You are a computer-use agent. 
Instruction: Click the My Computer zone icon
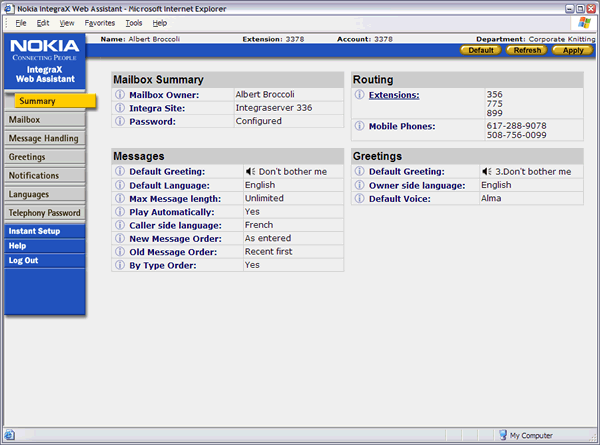503,435
